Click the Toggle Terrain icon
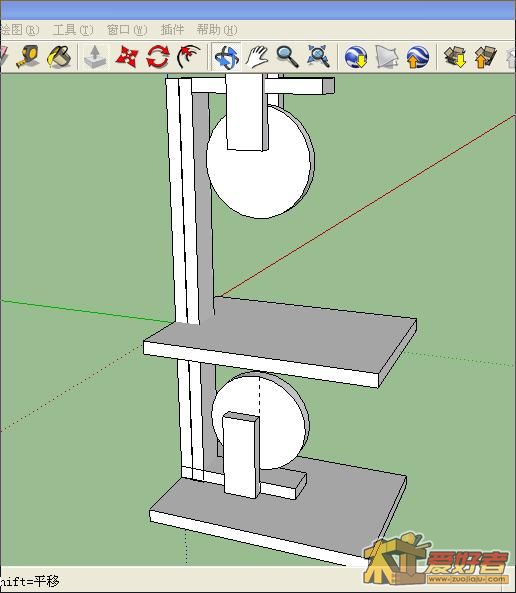This screenshot has height=593, width=516. click(x=387, y=57)
